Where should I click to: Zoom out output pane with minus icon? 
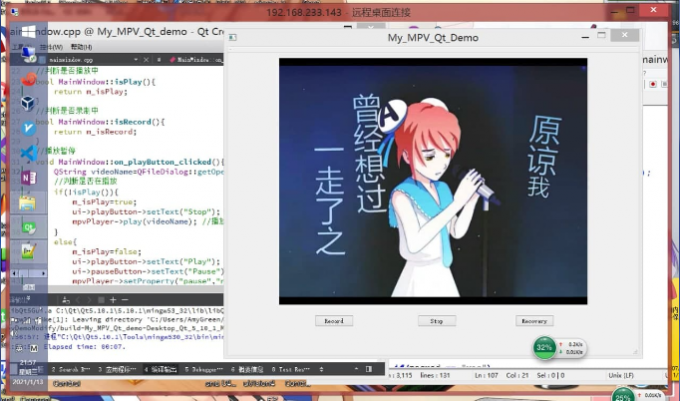click(125, 300)
